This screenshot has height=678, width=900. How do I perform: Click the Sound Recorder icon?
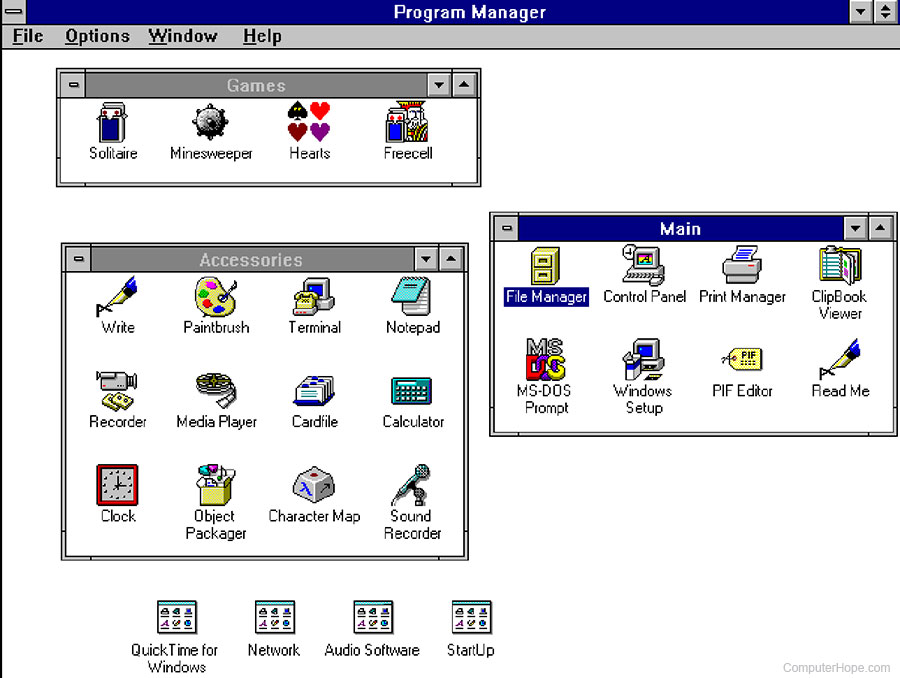click(412, 485)
